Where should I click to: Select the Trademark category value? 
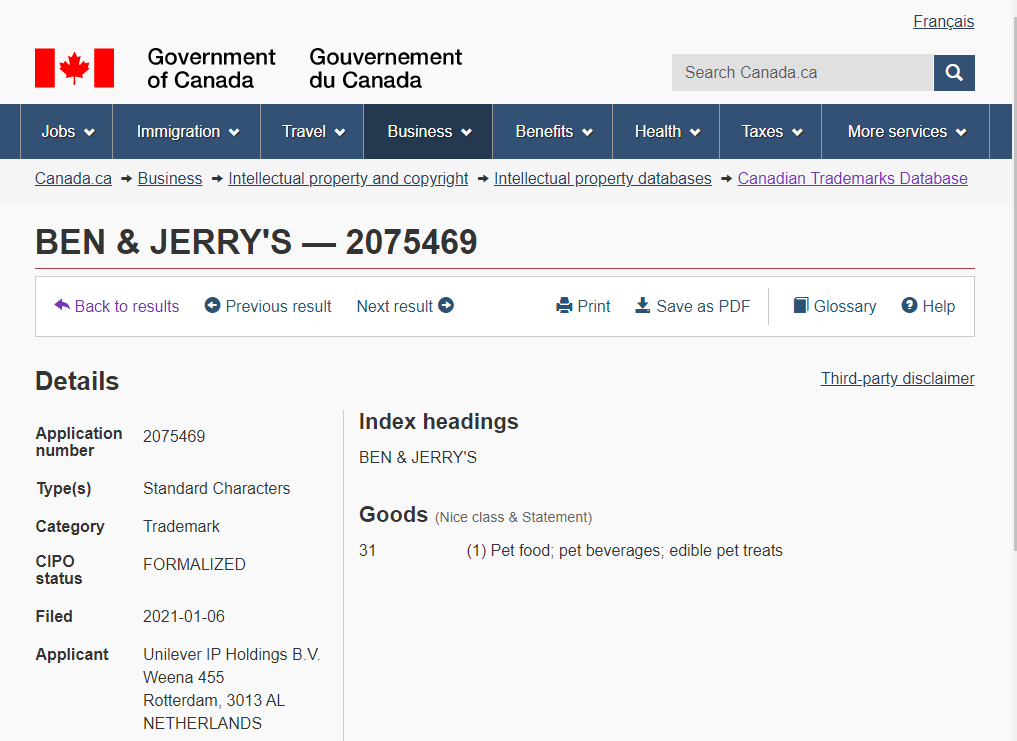181,526
